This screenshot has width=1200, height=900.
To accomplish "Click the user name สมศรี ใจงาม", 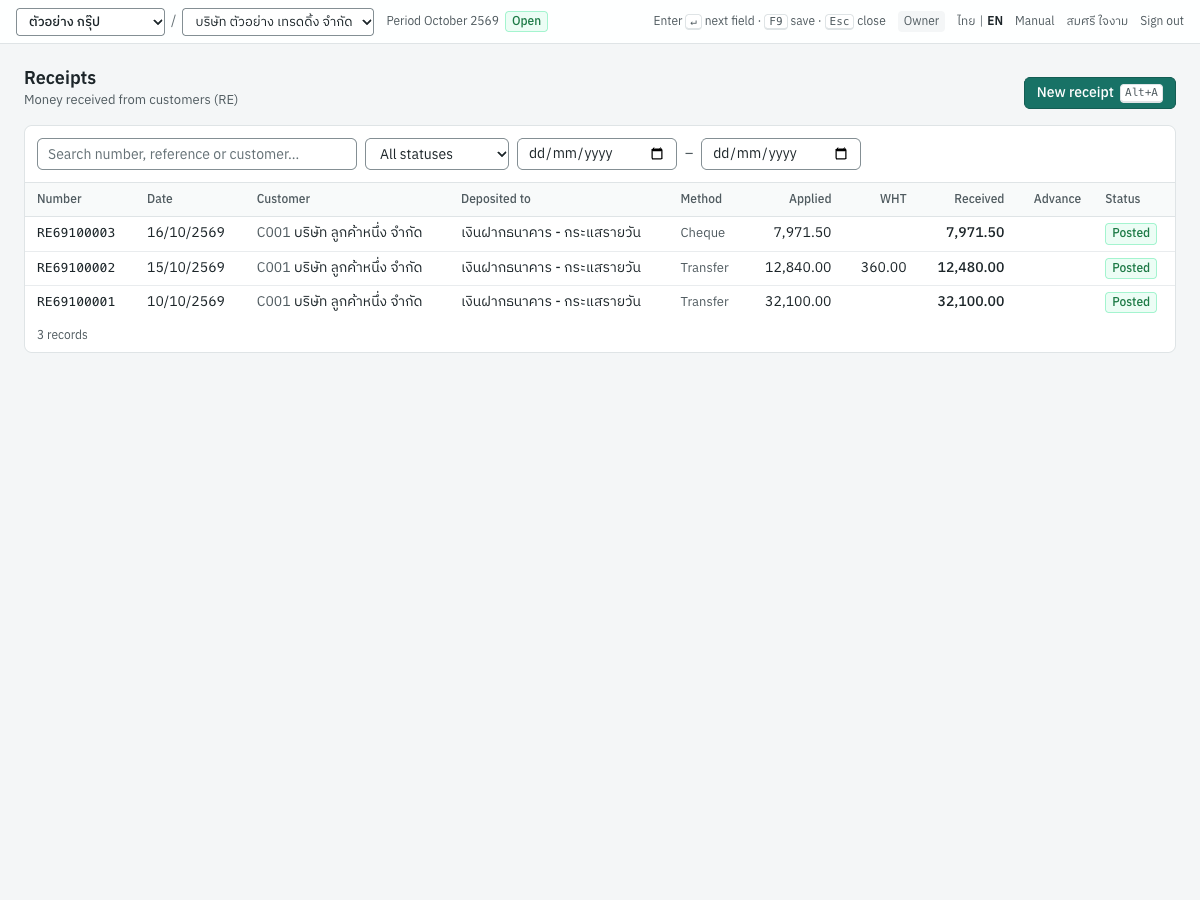I will [x=1097, y=21].
